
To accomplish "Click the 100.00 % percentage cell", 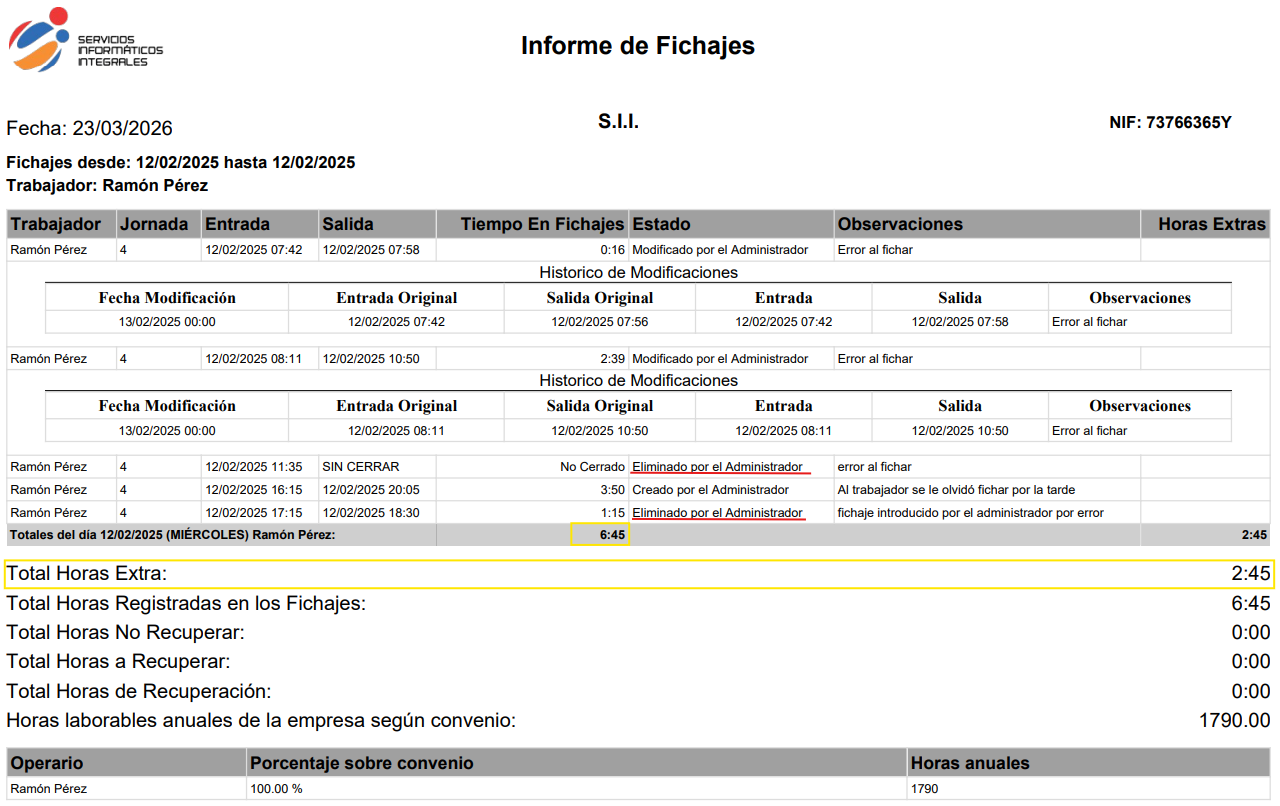I will (277, 789).
